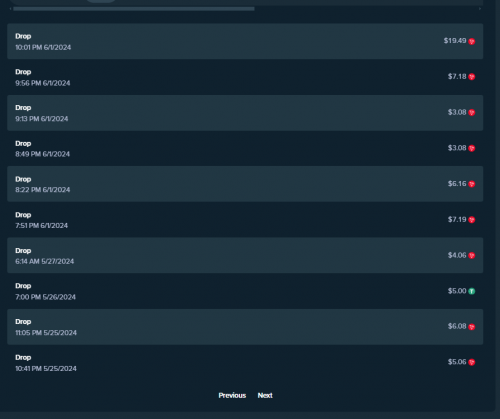
Task: Click the green Tether icon beside $5.00
Action: click(x=472, y=291)
